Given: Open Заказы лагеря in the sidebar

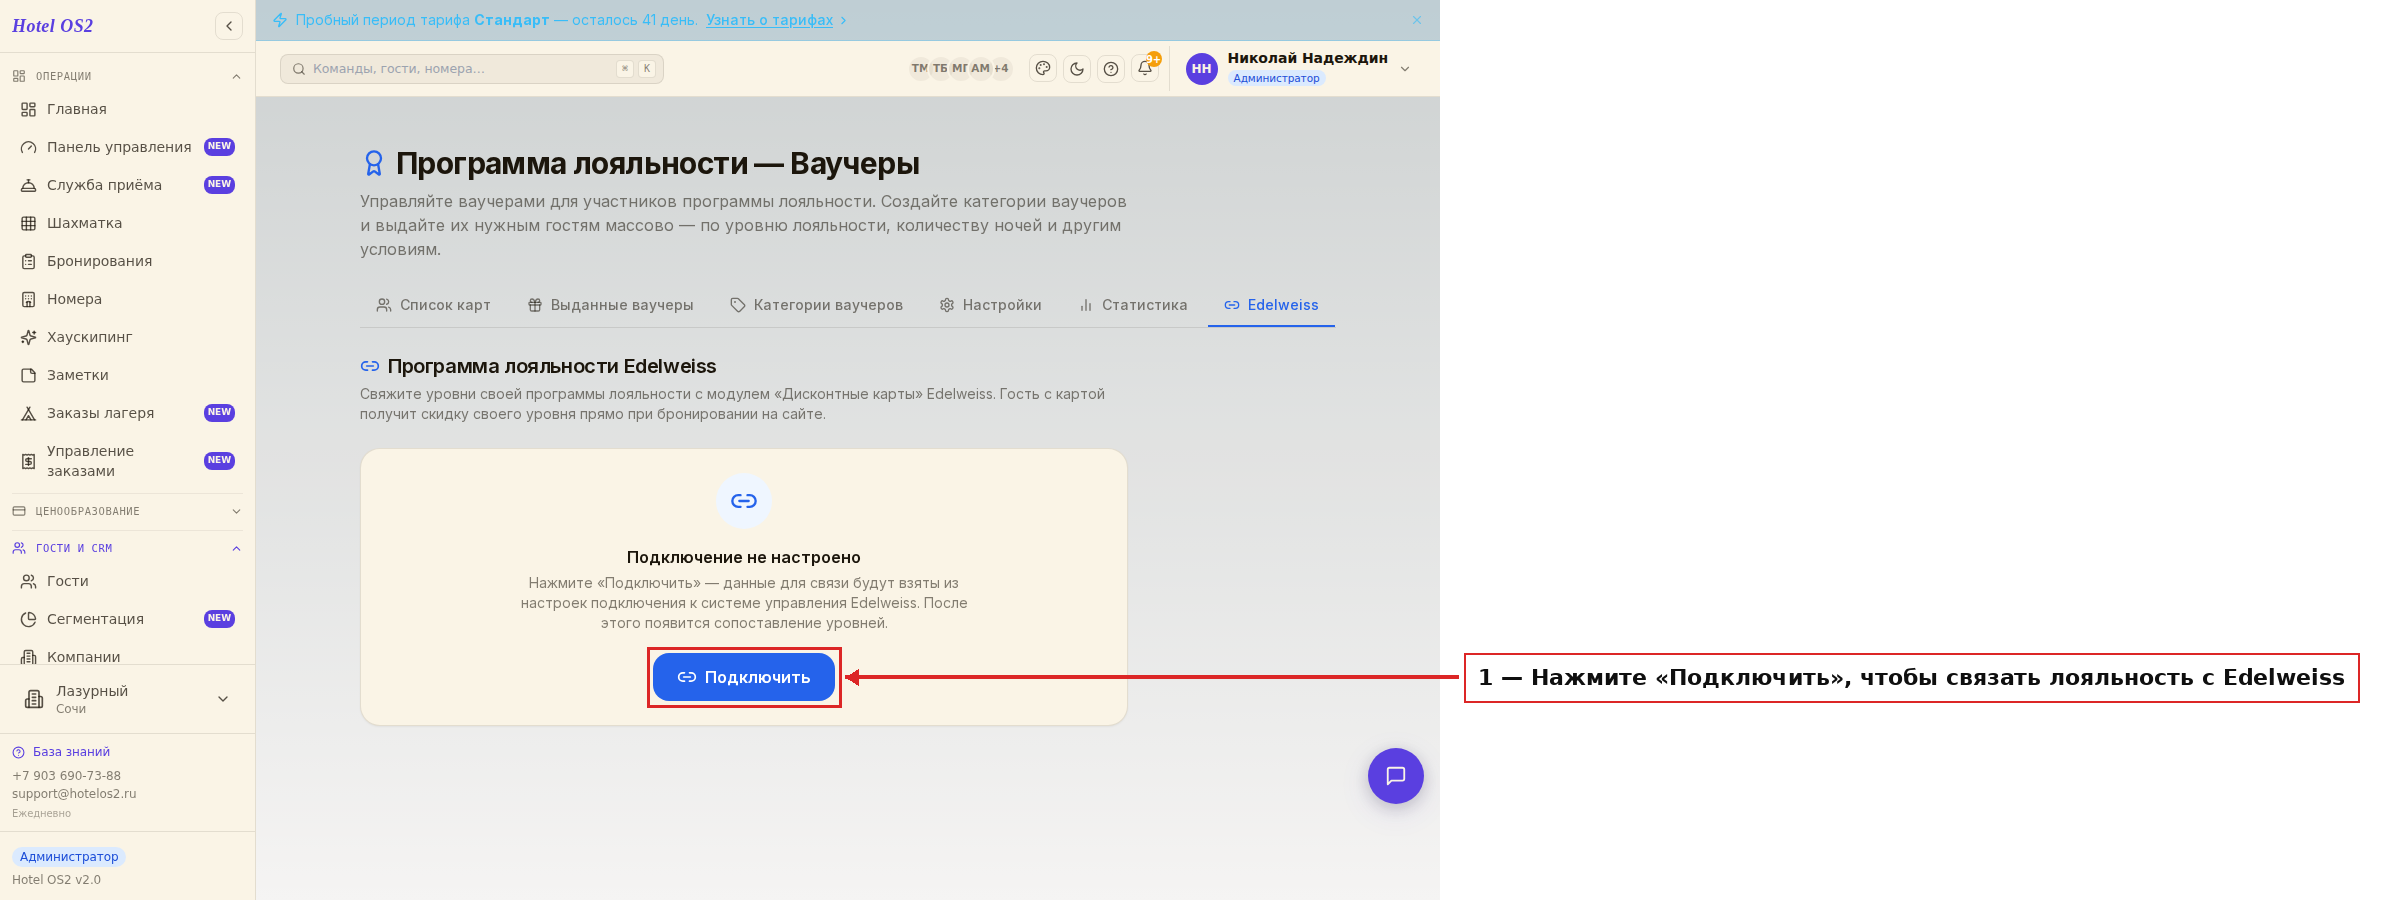Looking at the screenshot, I should pyautogui.click(x=127, y=413).
